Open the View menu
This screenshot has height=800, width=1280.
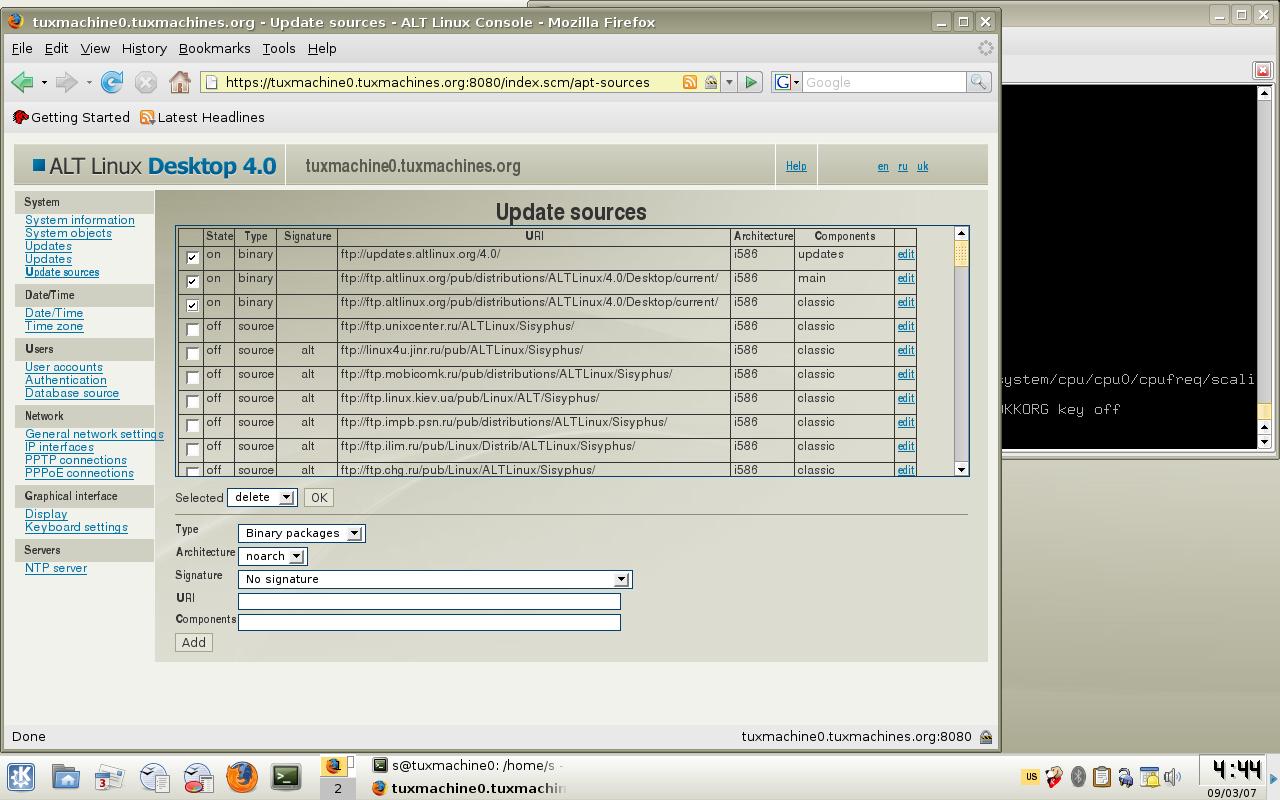tap(95, 48)
